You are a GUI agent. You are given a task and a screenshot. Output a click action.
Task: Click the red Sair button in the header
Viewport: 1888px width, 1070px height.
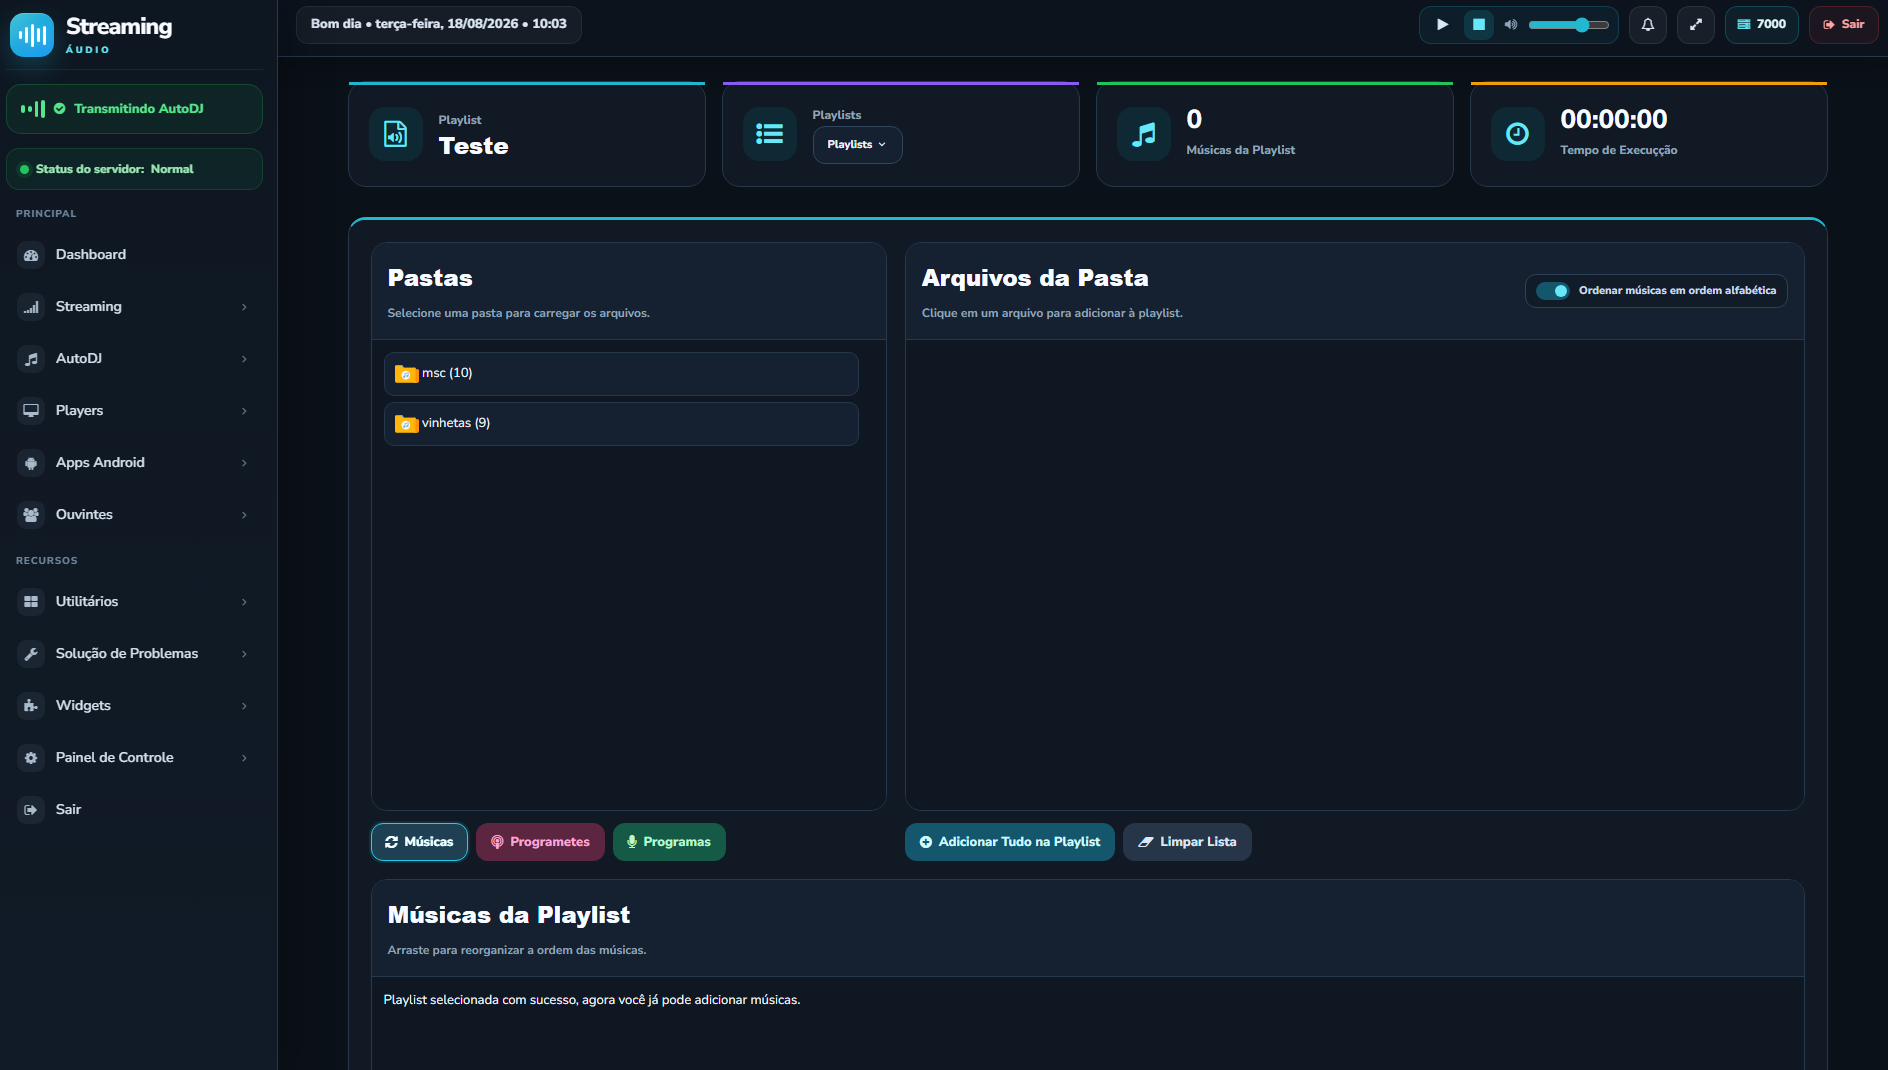[x=1844, y=24]
